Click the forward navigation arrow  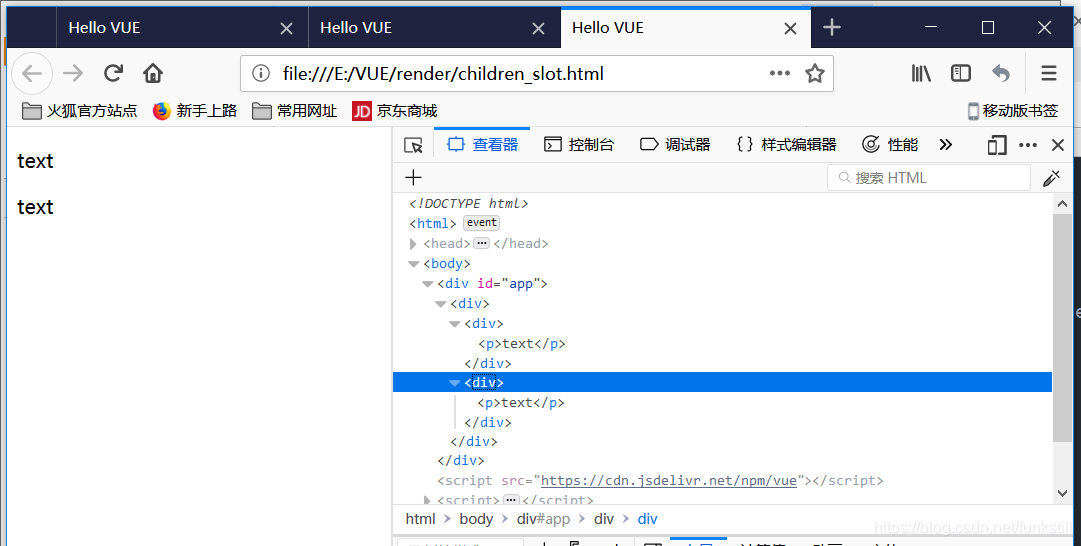[x=73, y=73]
